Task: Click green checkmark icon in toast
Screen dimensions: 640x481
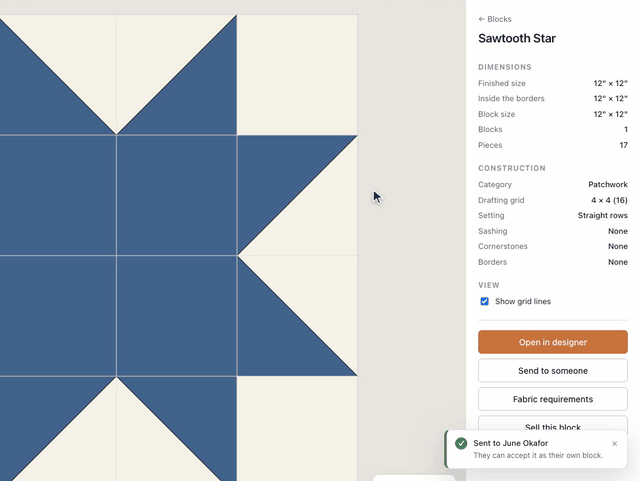Action: 461,443
